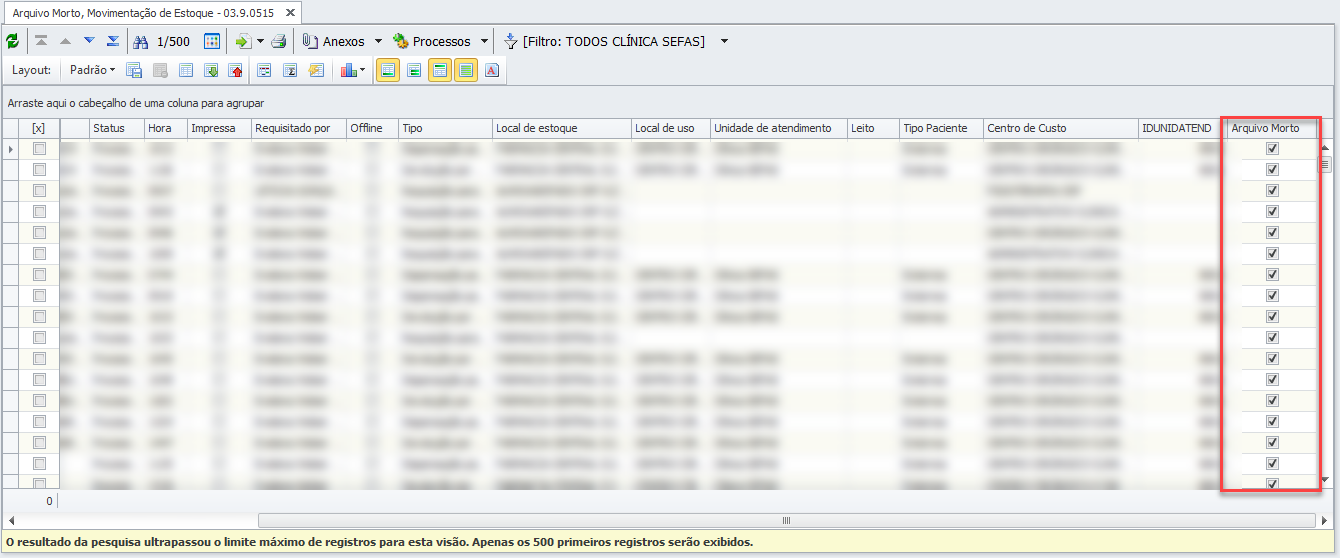
Task: Go to the previous record
Action: [x=65, y=42]
